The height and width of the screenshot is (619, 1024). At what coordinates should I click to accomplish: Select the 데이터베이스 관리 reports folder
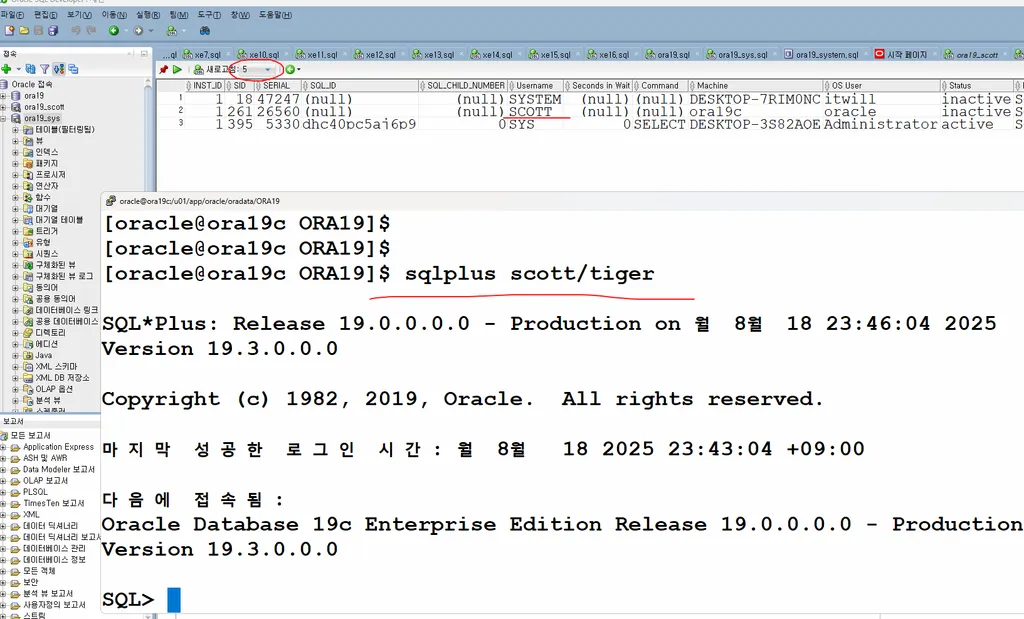point(54,548)
